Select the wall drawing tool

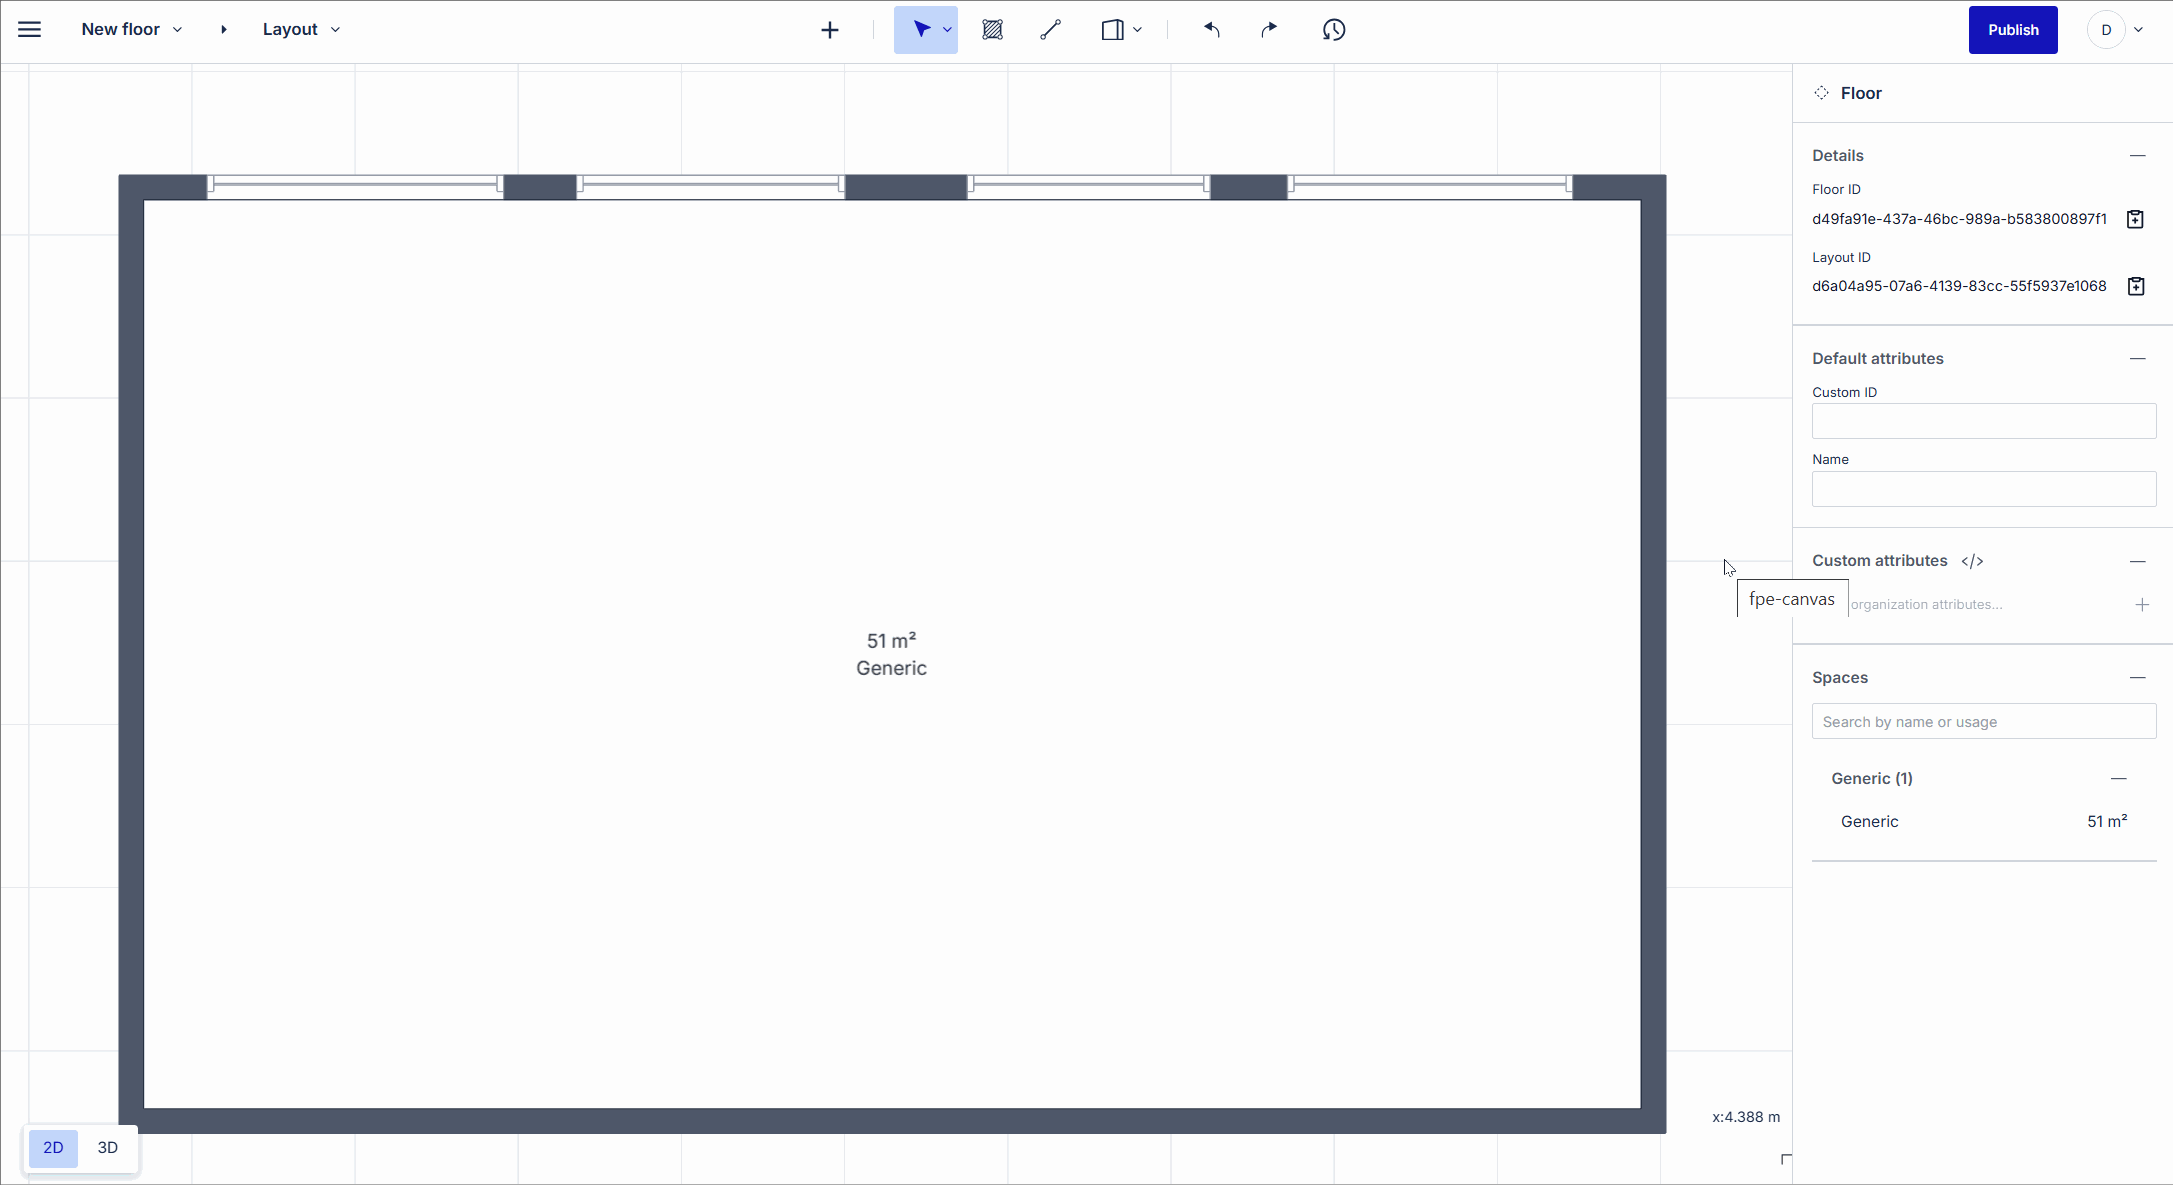pos(1051,29)
